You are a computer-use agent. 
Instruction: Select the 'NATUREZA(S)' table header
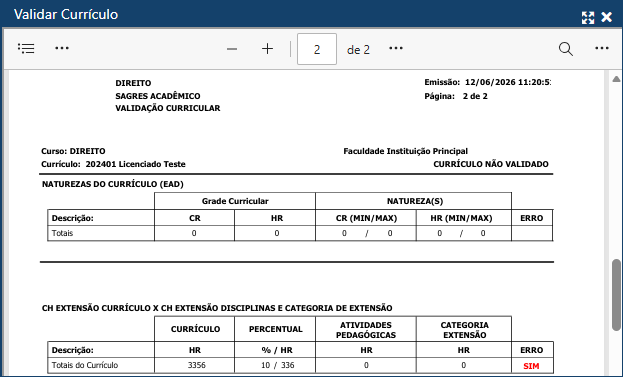coord(415,201)
